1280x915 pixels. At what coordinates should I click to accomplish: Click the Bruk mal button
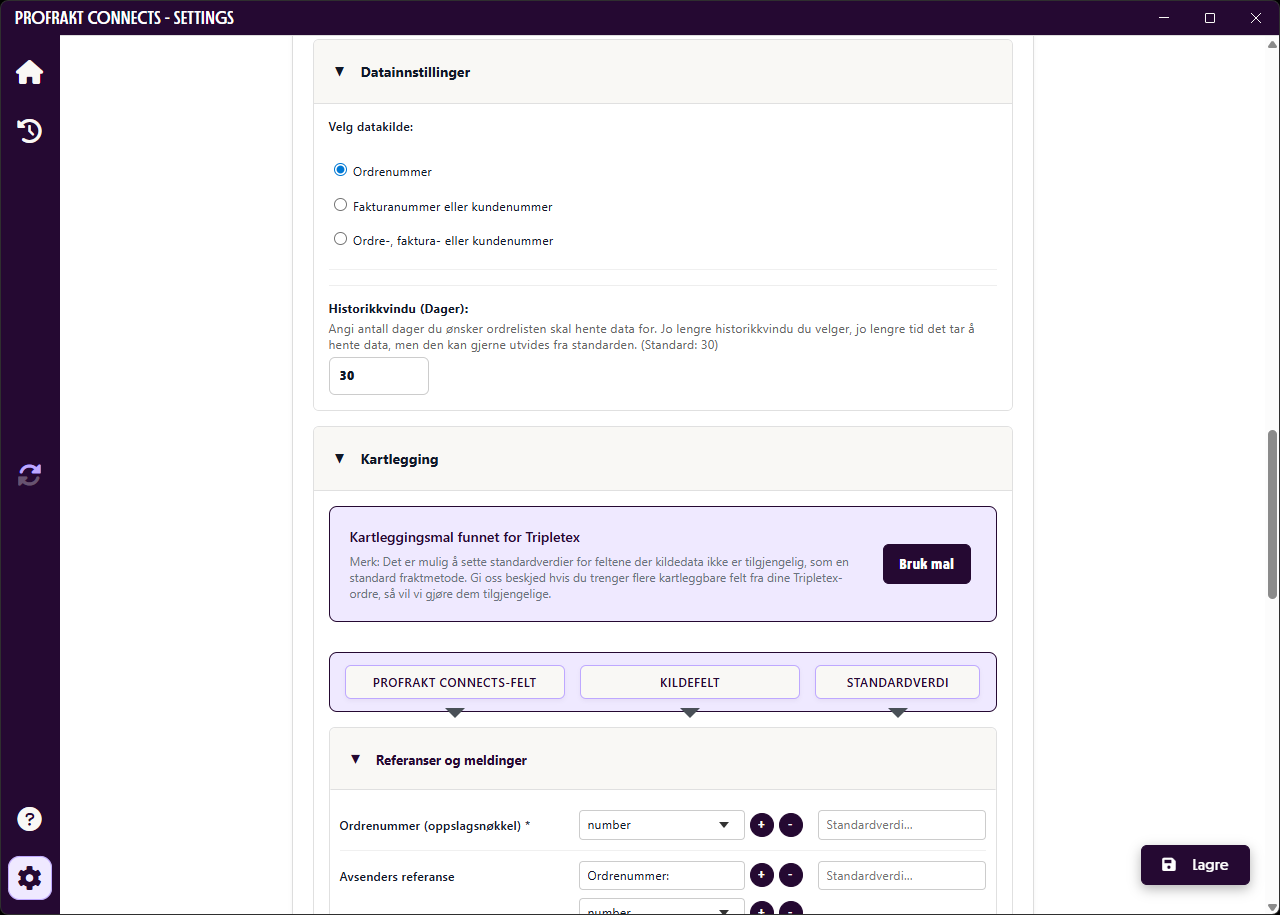point(927,564)
